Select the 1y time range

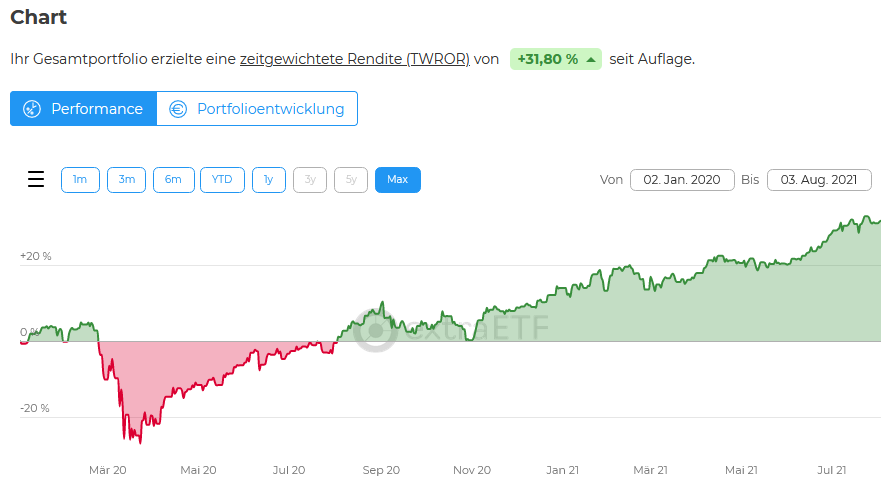[x=269, y=180]
